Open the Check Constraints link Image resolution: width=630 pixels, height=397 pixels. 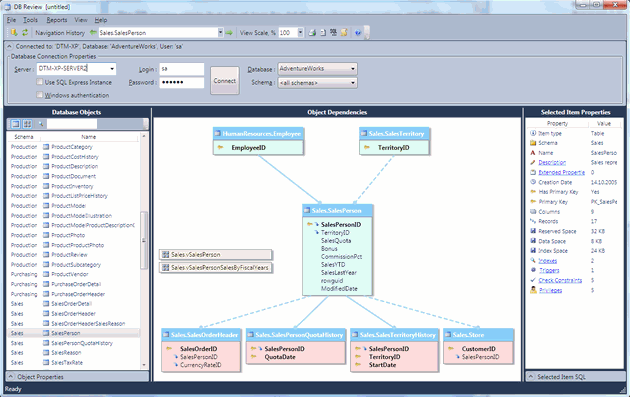(560, 280)
